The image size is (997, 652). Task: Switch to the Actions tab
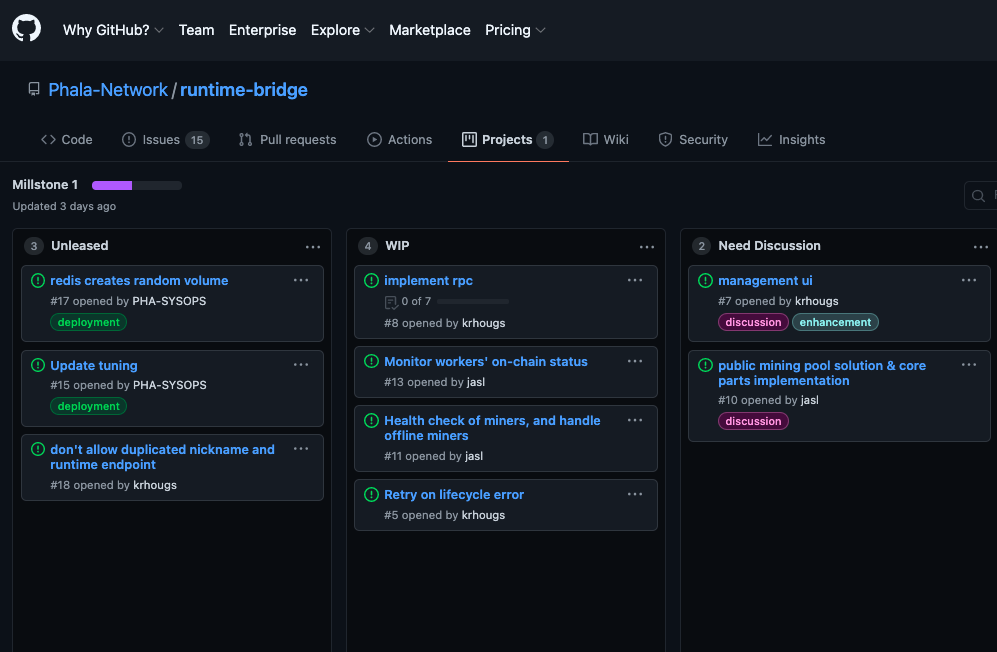(x=400, y=139)
